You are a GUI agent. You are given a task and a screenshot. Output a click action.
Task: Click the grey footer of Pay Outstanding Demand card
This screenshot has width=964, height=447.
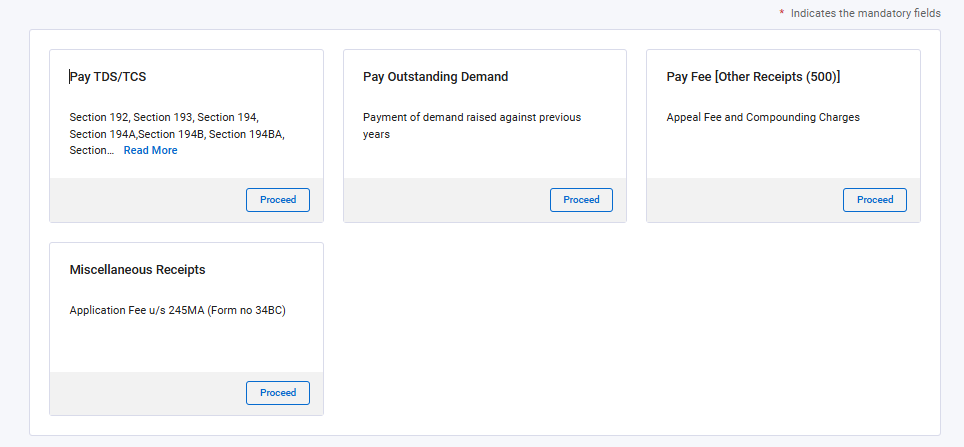(440, 200)
